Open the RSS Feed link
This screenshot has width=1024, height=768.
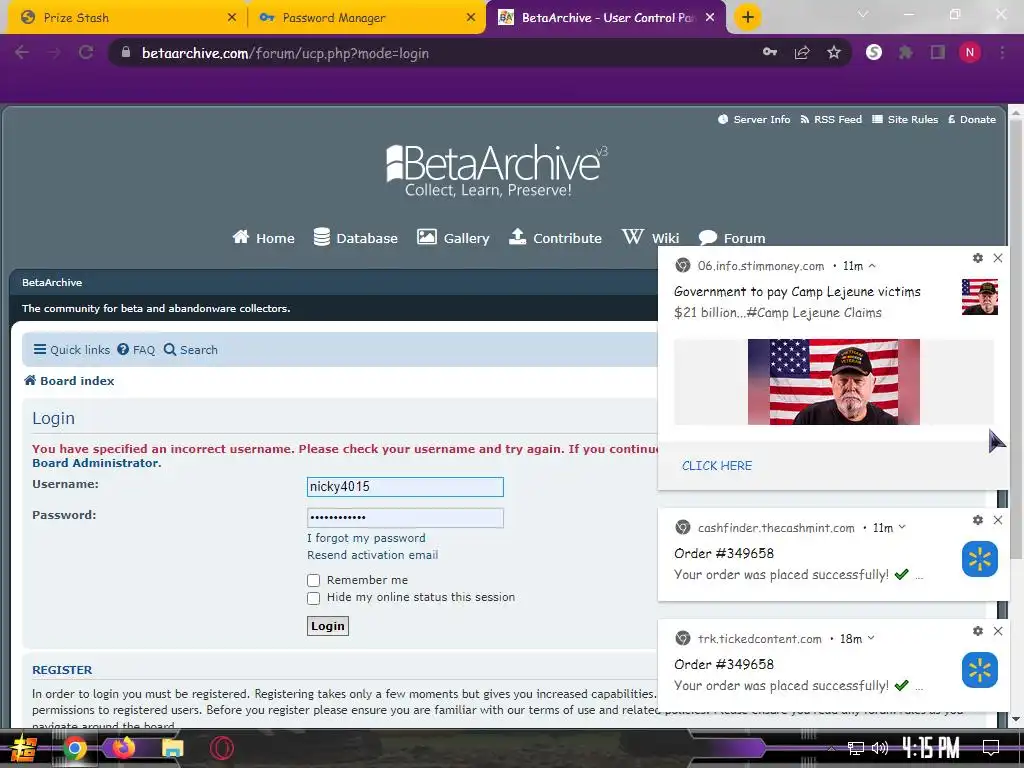click(x=831, y=120)
